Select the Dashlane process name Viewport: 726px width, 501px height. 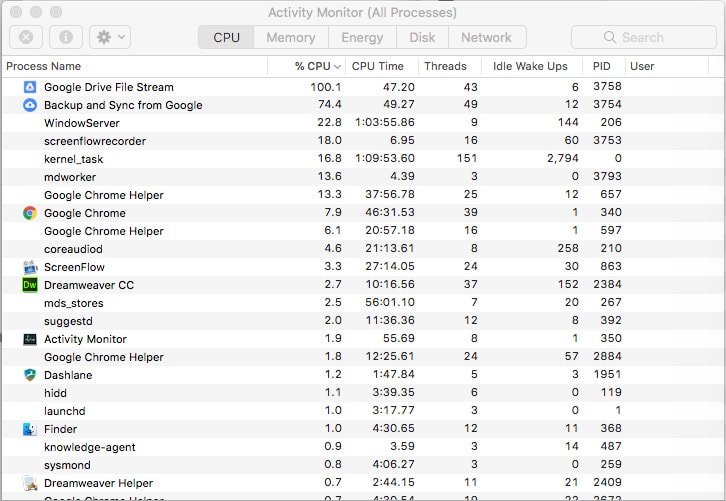68,375
